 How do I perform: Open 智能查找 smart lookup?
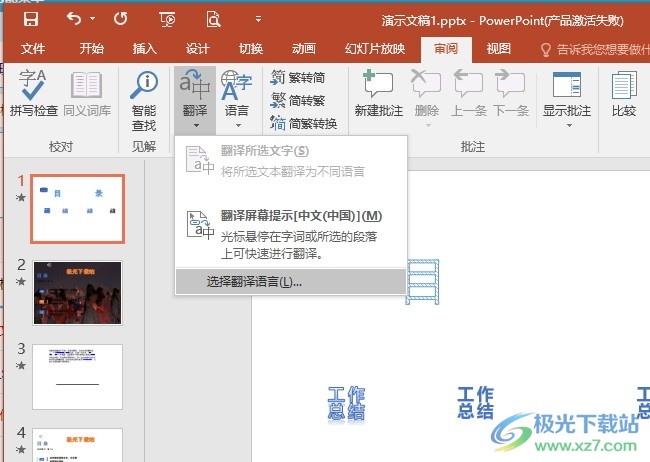[144, 101]
